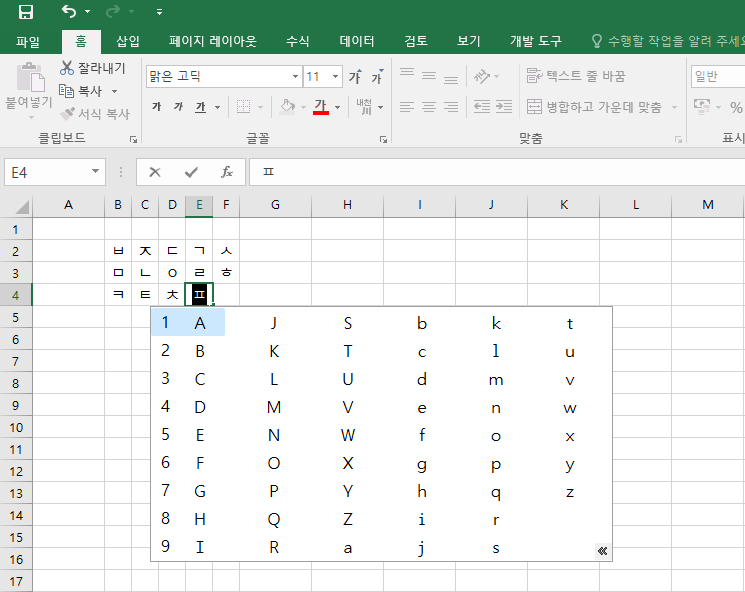Open 클립보드 dialog launcher

(134, 139)
